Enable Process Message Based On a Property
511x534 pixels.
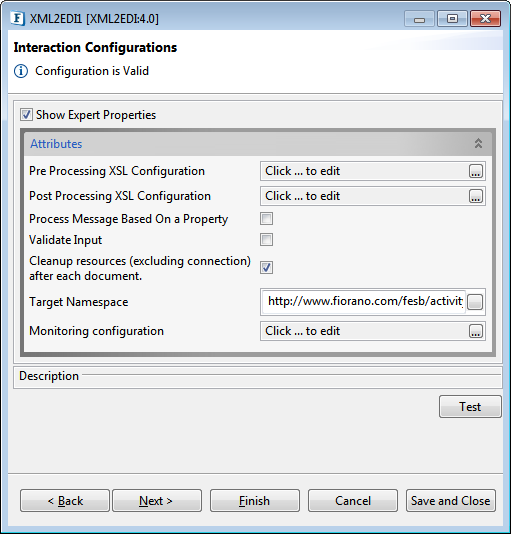(266, 219)
